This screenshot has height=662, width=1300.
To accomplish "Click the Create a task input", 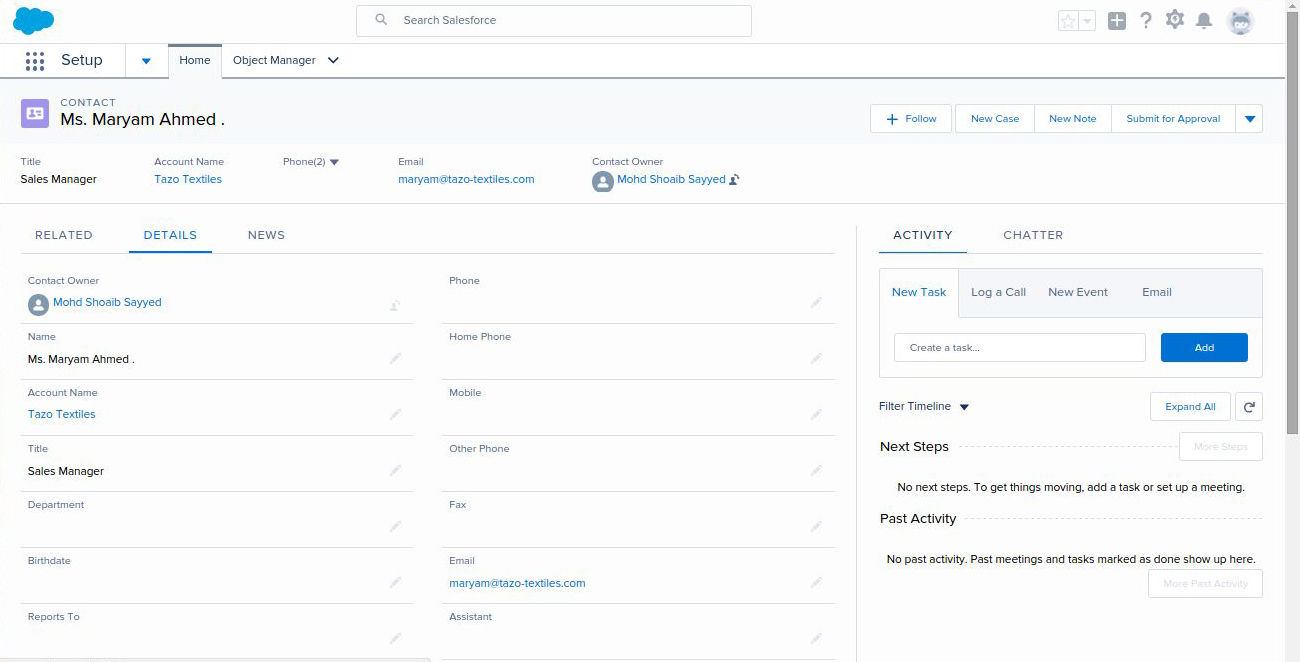I will pyautogui.click(x=1020, y=347).
